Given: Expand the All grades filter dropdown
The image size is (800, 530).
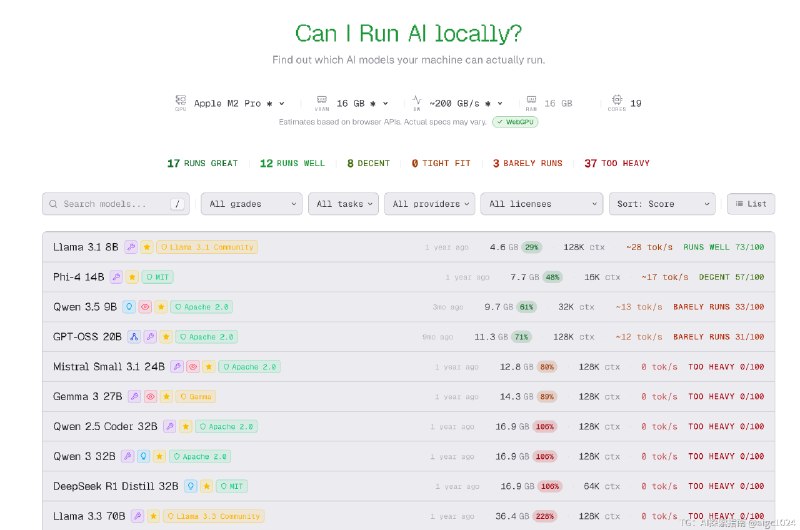Looking at the screenshot, I should [x=252, y=204].
